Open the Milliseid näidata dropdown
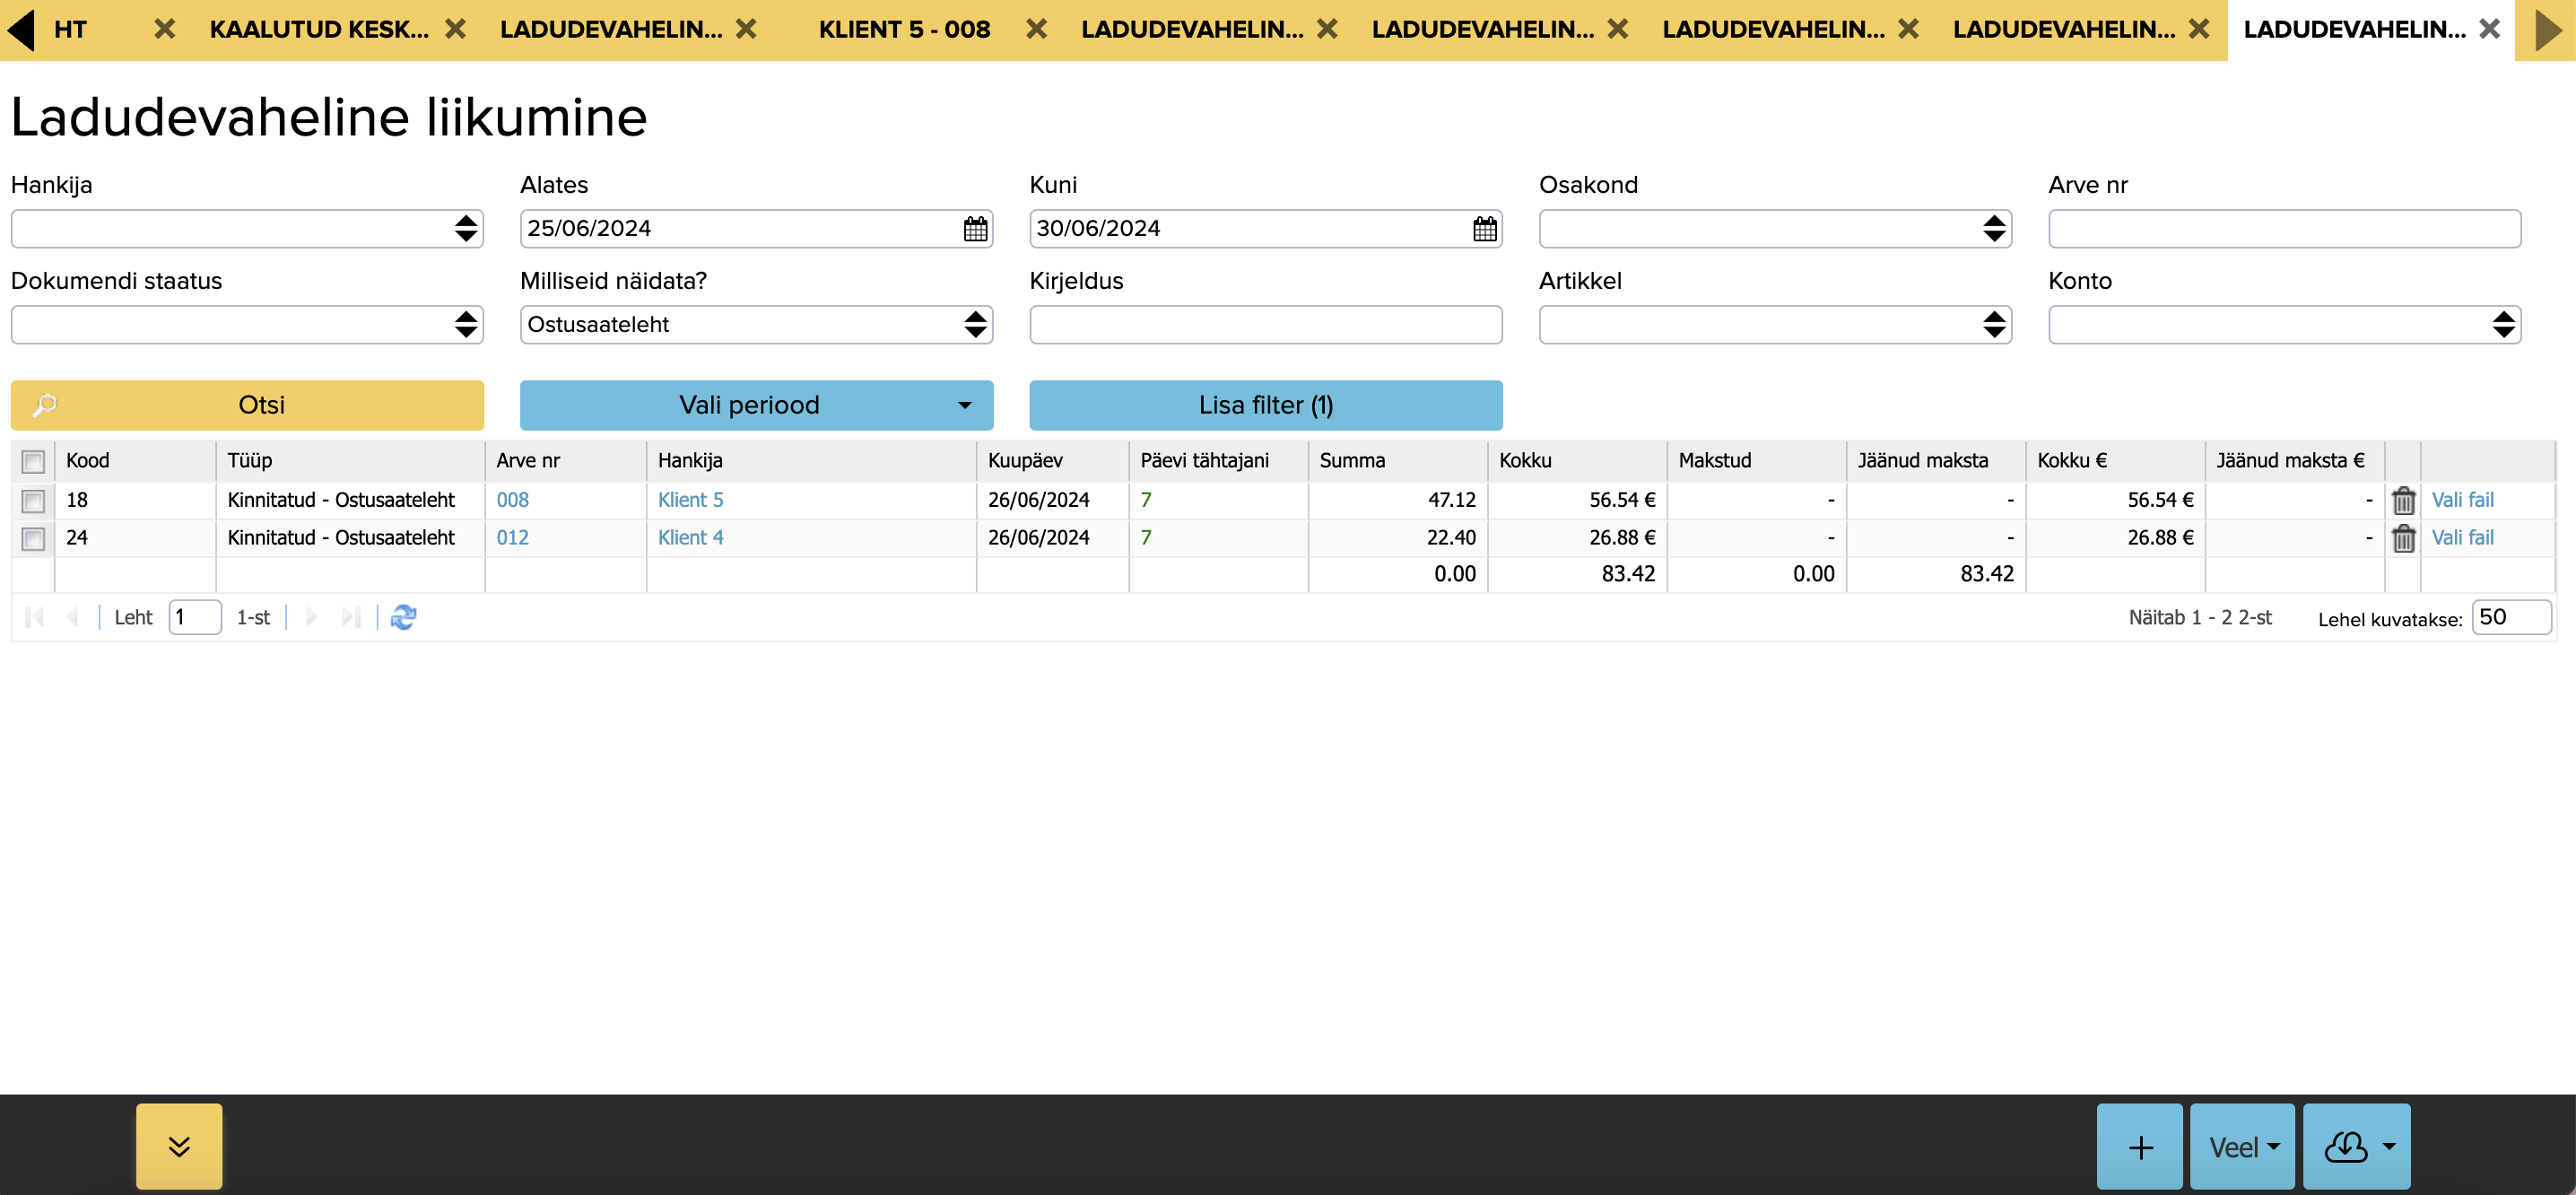Viewport: 2576px width, 1195px height. click(756, 325)
